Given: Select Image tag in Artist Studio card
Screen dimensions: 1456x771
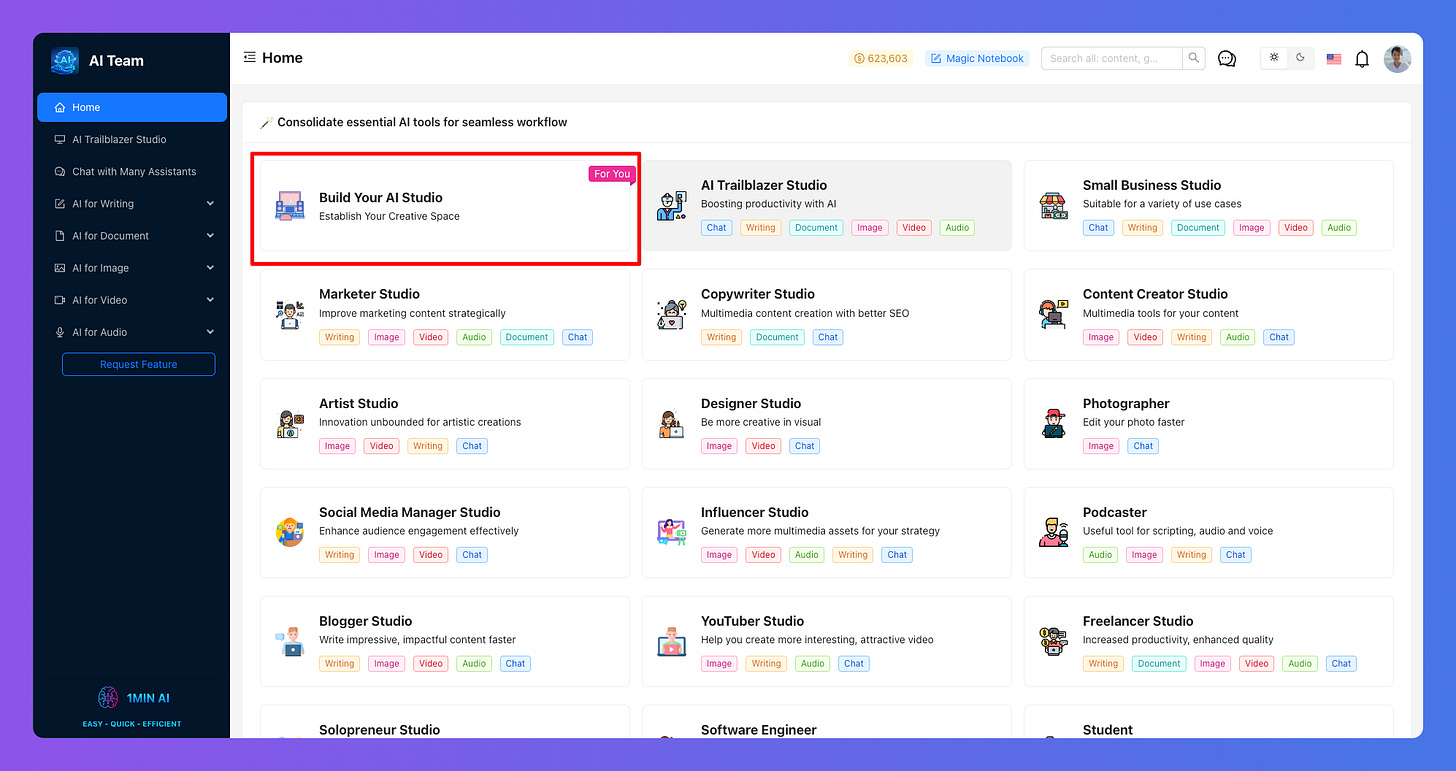Looking at the screenshot, I should [337, 446].
